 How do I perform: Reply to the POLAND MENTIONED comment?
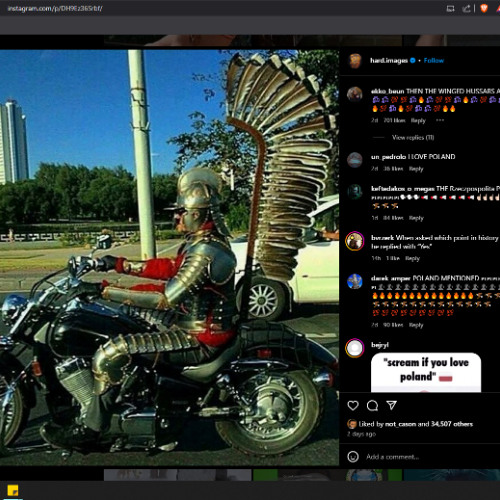point(416,325)
